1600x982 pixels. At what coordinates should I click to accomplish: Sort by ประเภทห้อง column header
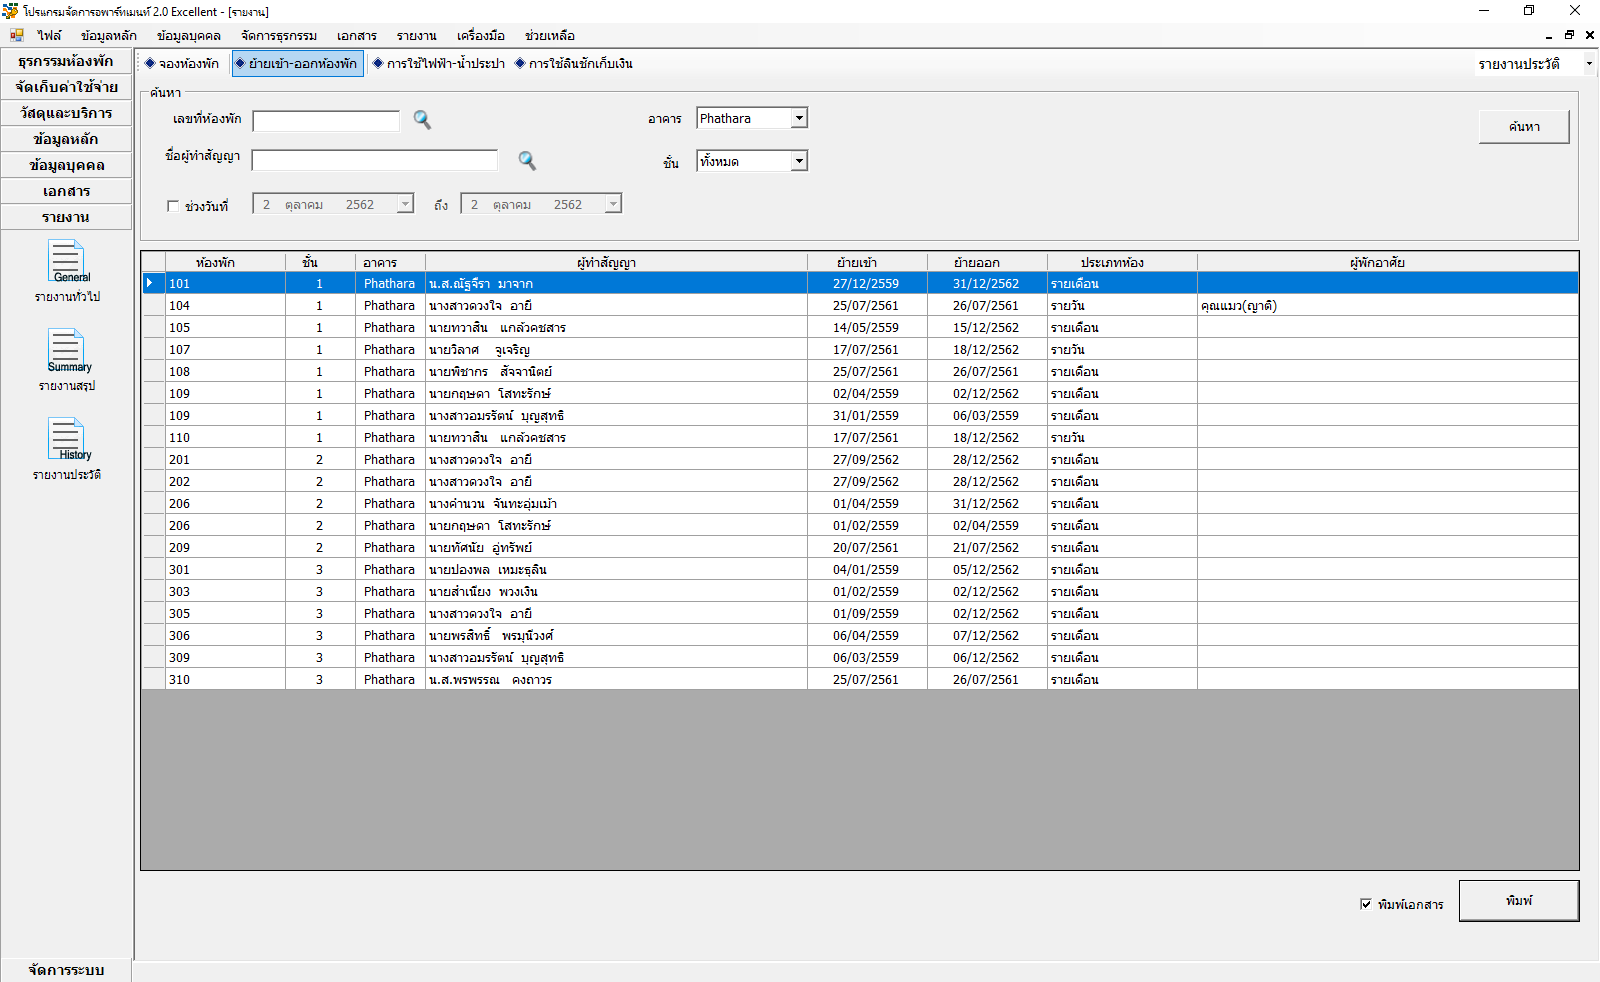pos(1122,262)
